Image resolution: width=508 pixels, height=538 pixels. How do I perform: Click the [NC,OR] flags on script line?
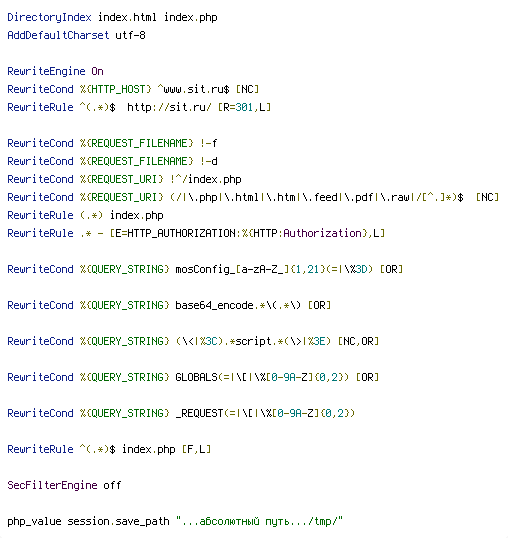pos(358,341)
